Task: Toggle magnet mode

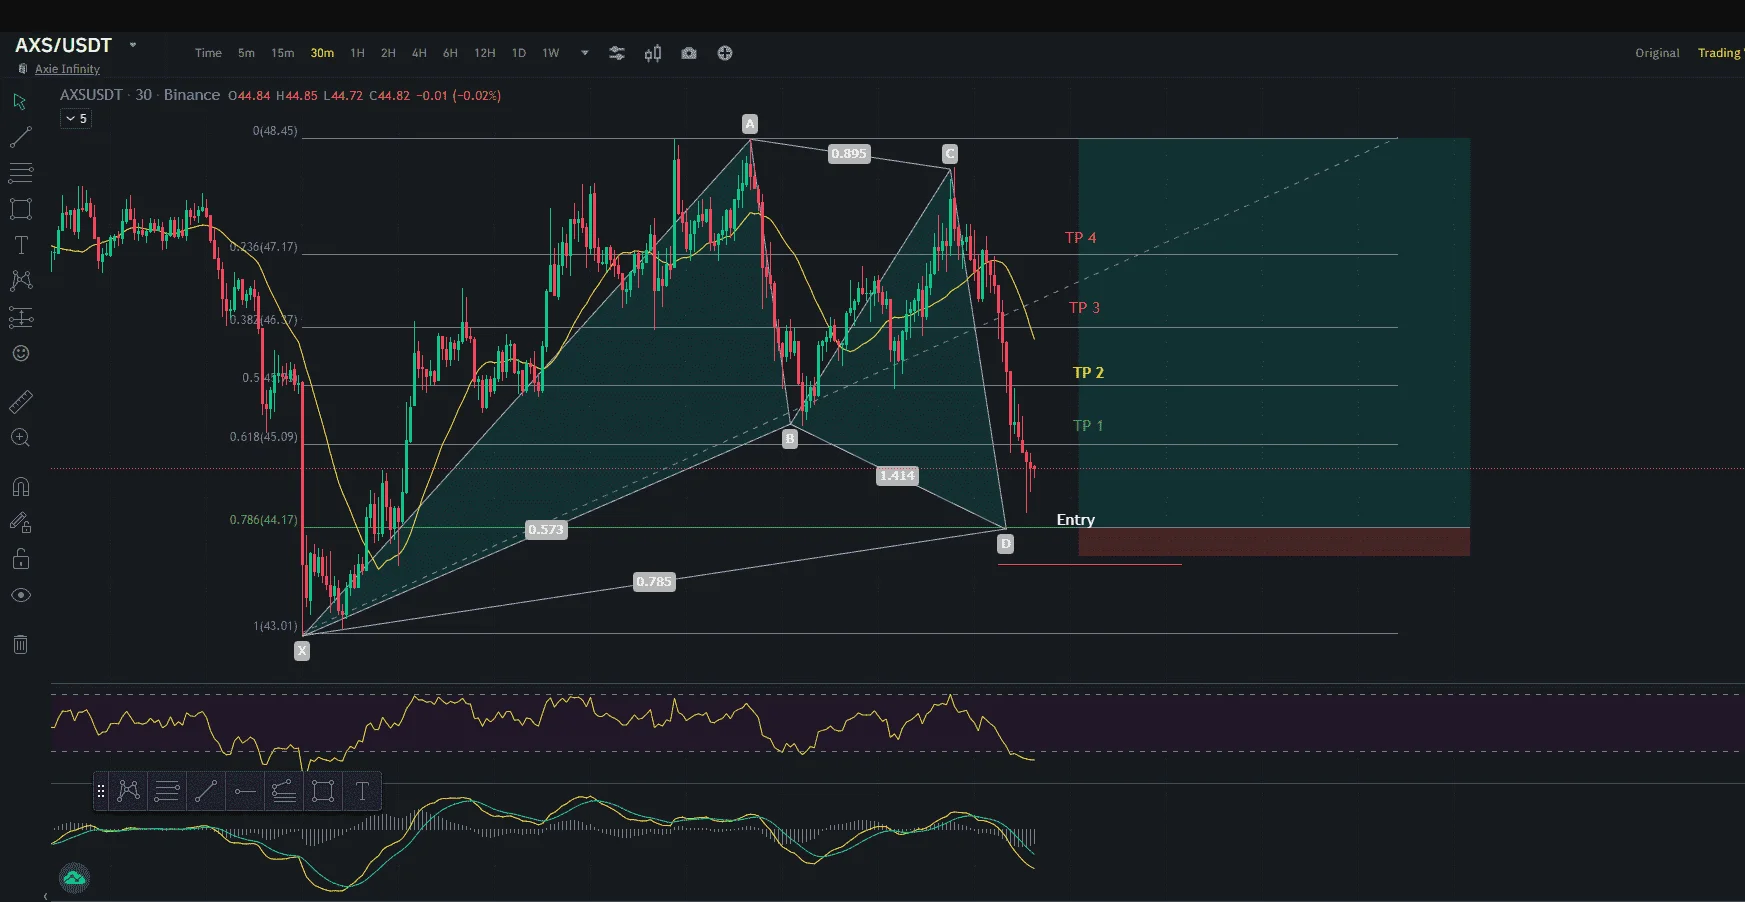Action: pyautogui.click(x=20, y=487)
